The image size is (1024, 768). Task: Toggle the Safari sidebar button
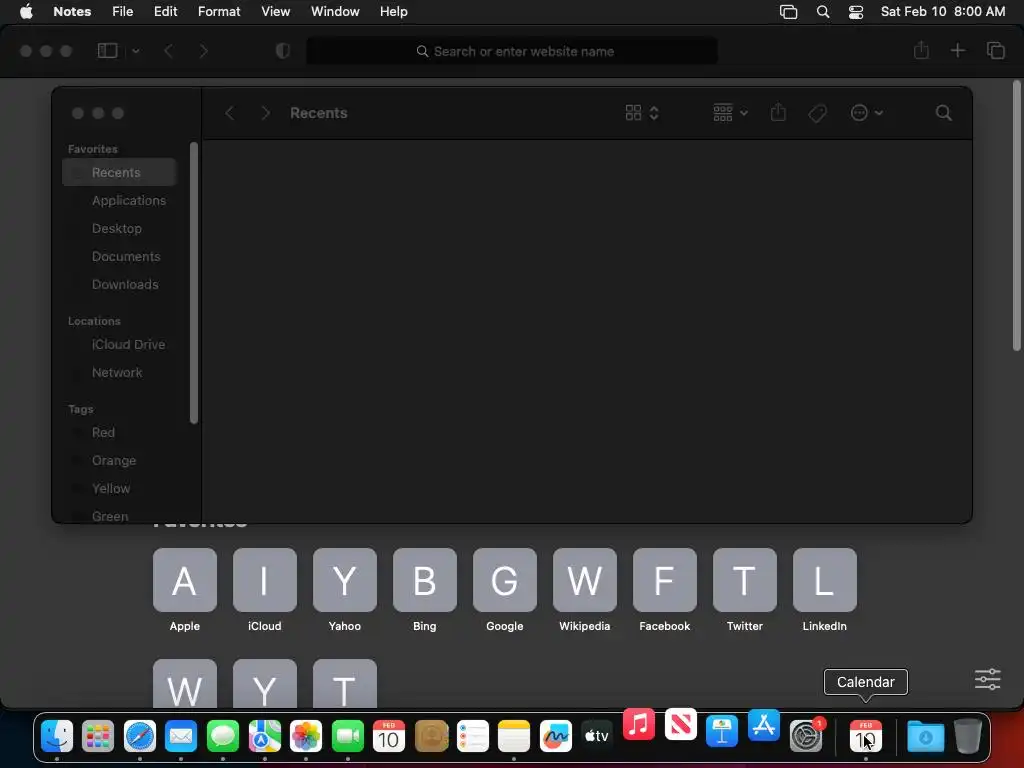click(x=108, y=50)
